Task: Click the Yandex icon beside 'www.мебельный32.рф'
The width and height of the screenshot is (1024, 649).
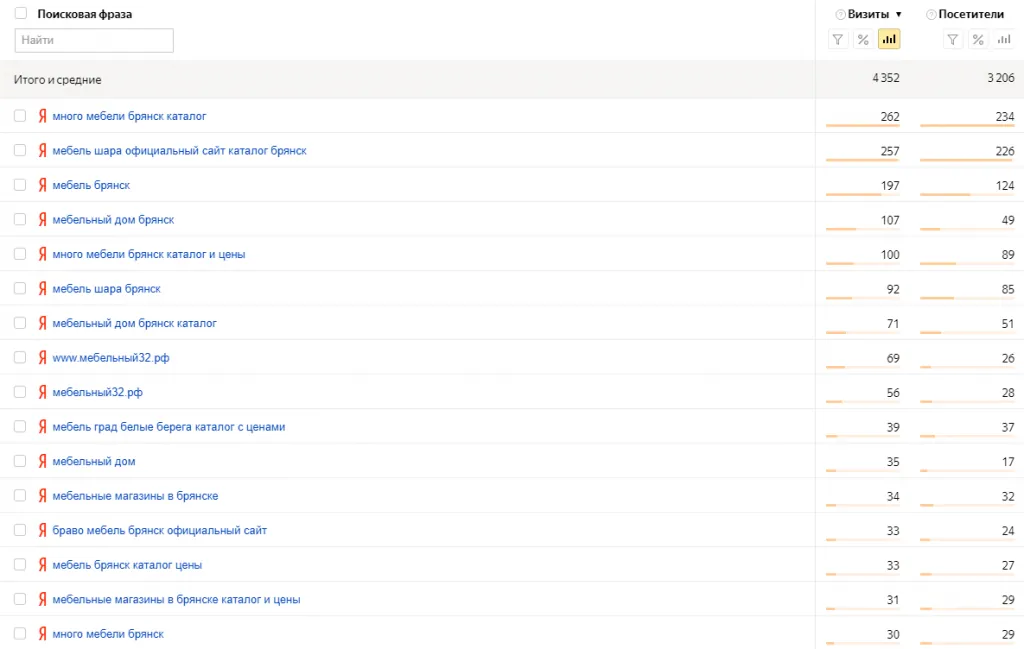Action: pos(42,358)
